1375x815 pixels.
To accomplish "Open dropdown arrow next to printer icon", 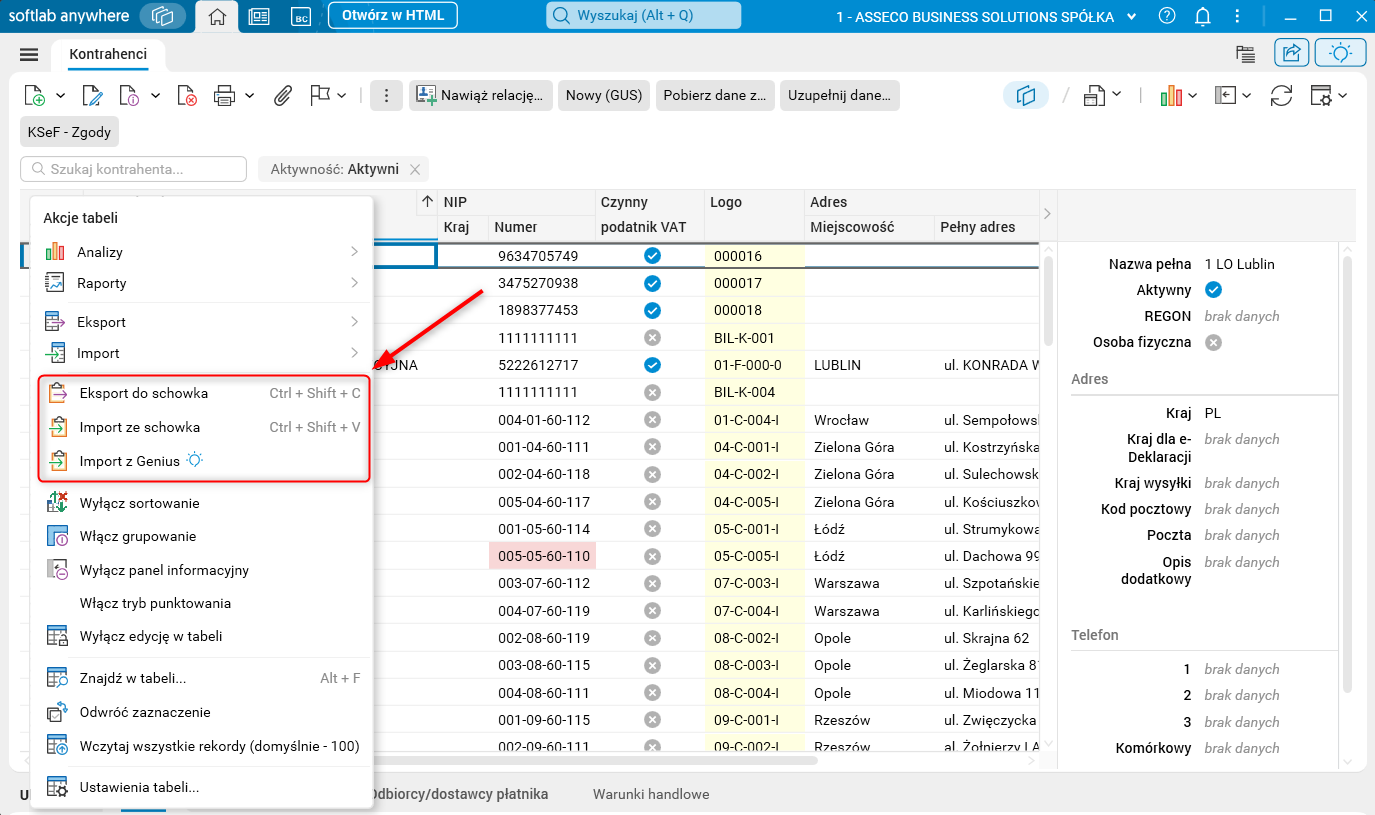I will tap(249, 95).
